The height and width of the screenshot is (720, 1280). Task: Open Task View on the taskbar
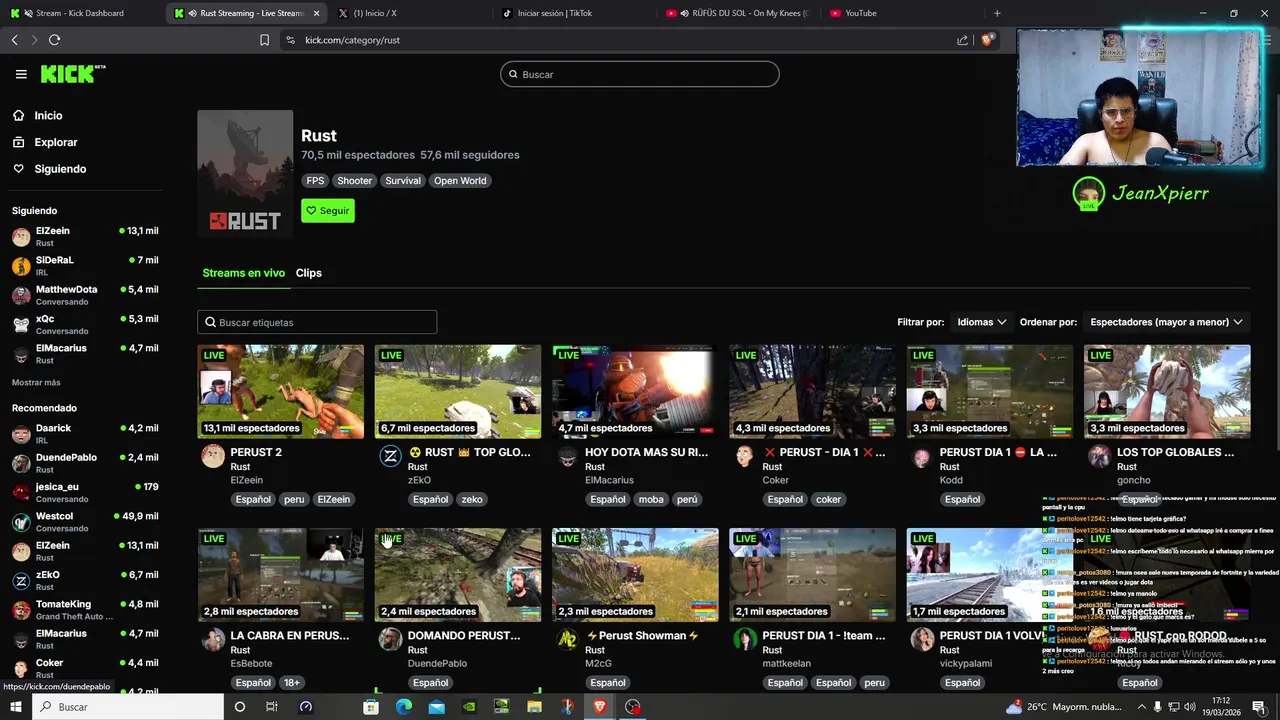coord(271,707)
